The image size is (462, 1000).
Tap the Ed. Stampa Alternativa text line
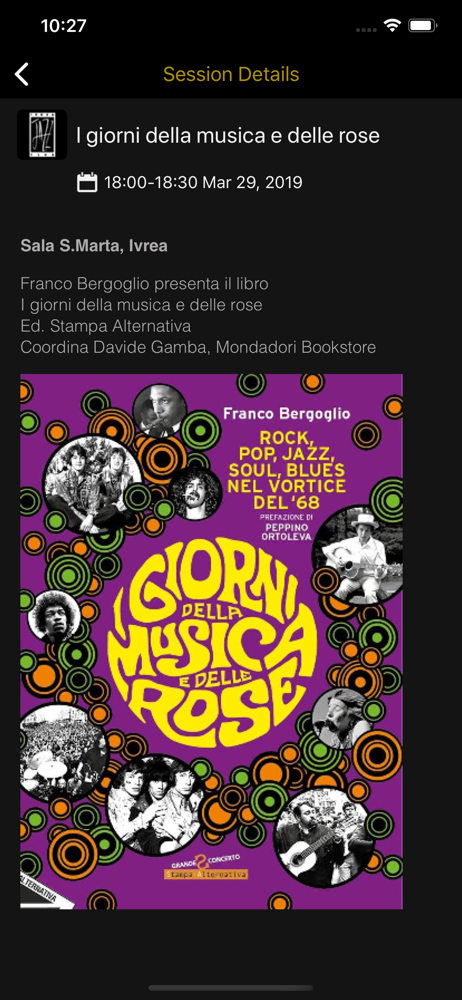click(x=106, y=327)
